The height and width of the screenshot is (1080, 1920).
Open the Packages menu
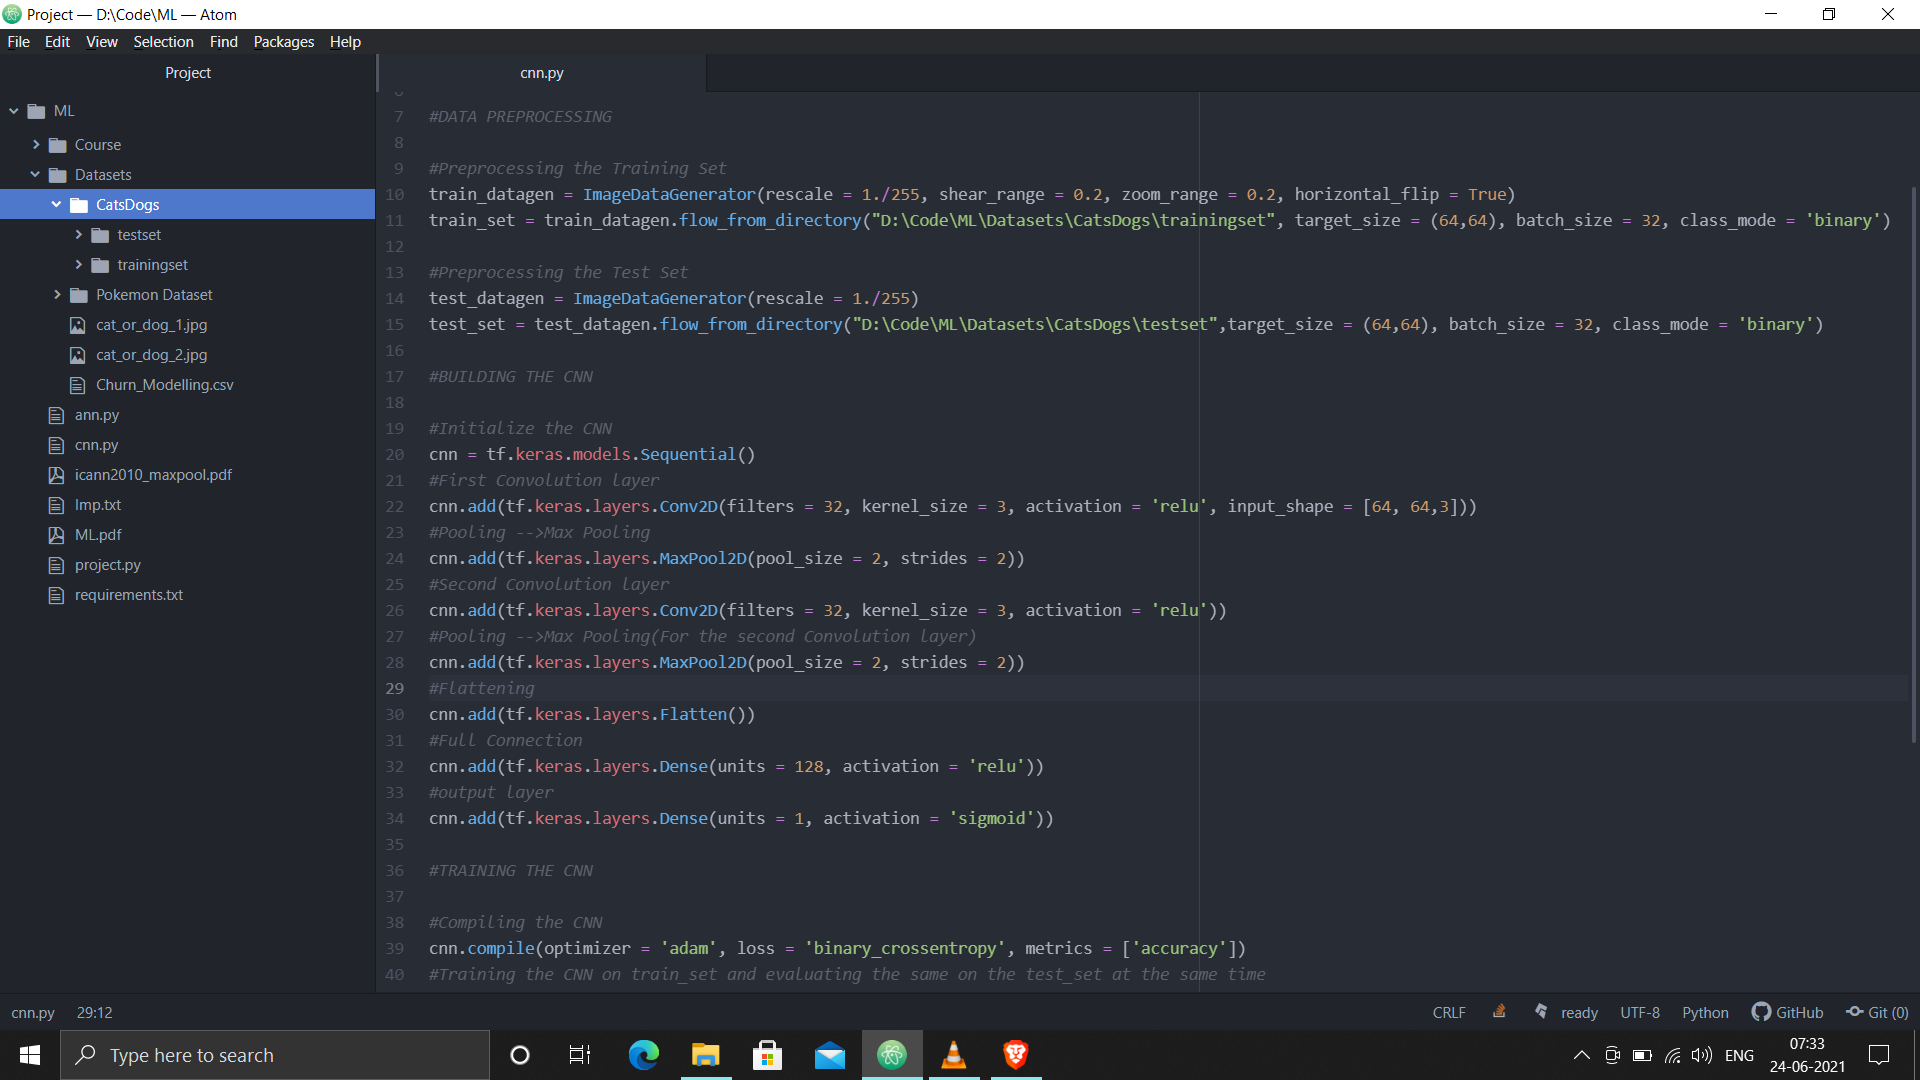click(x=283, y=41)
